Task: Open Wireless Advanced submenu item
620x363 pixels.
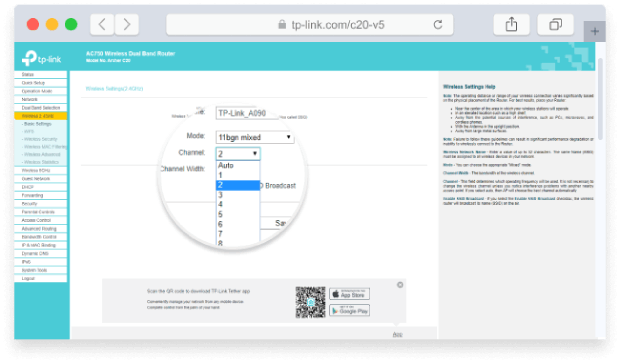Action: [x=42, y=154]
